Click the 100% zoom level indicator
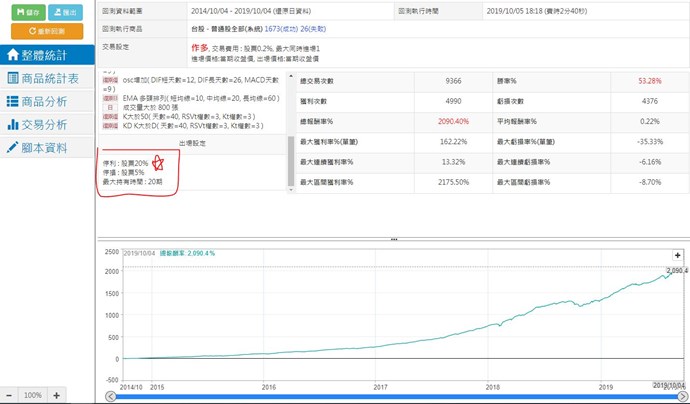The height and width of the screenshot is (404, 690). click(33, 395)
